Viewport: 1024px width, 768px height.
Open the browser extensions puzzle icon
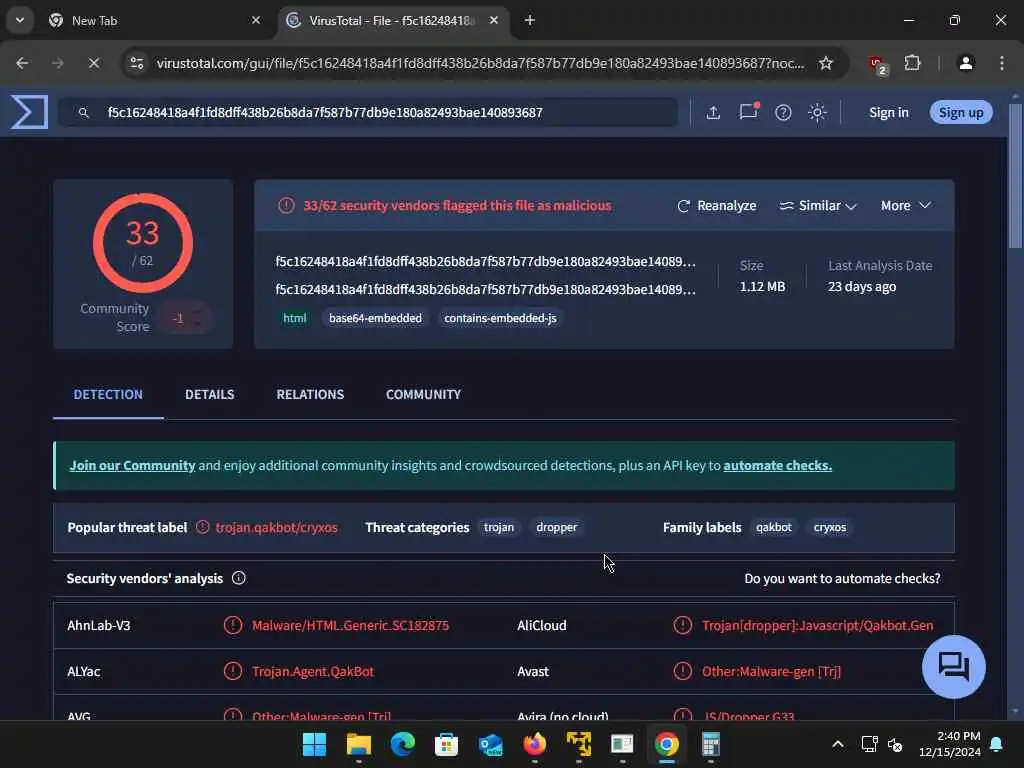(x=912, y=63)
